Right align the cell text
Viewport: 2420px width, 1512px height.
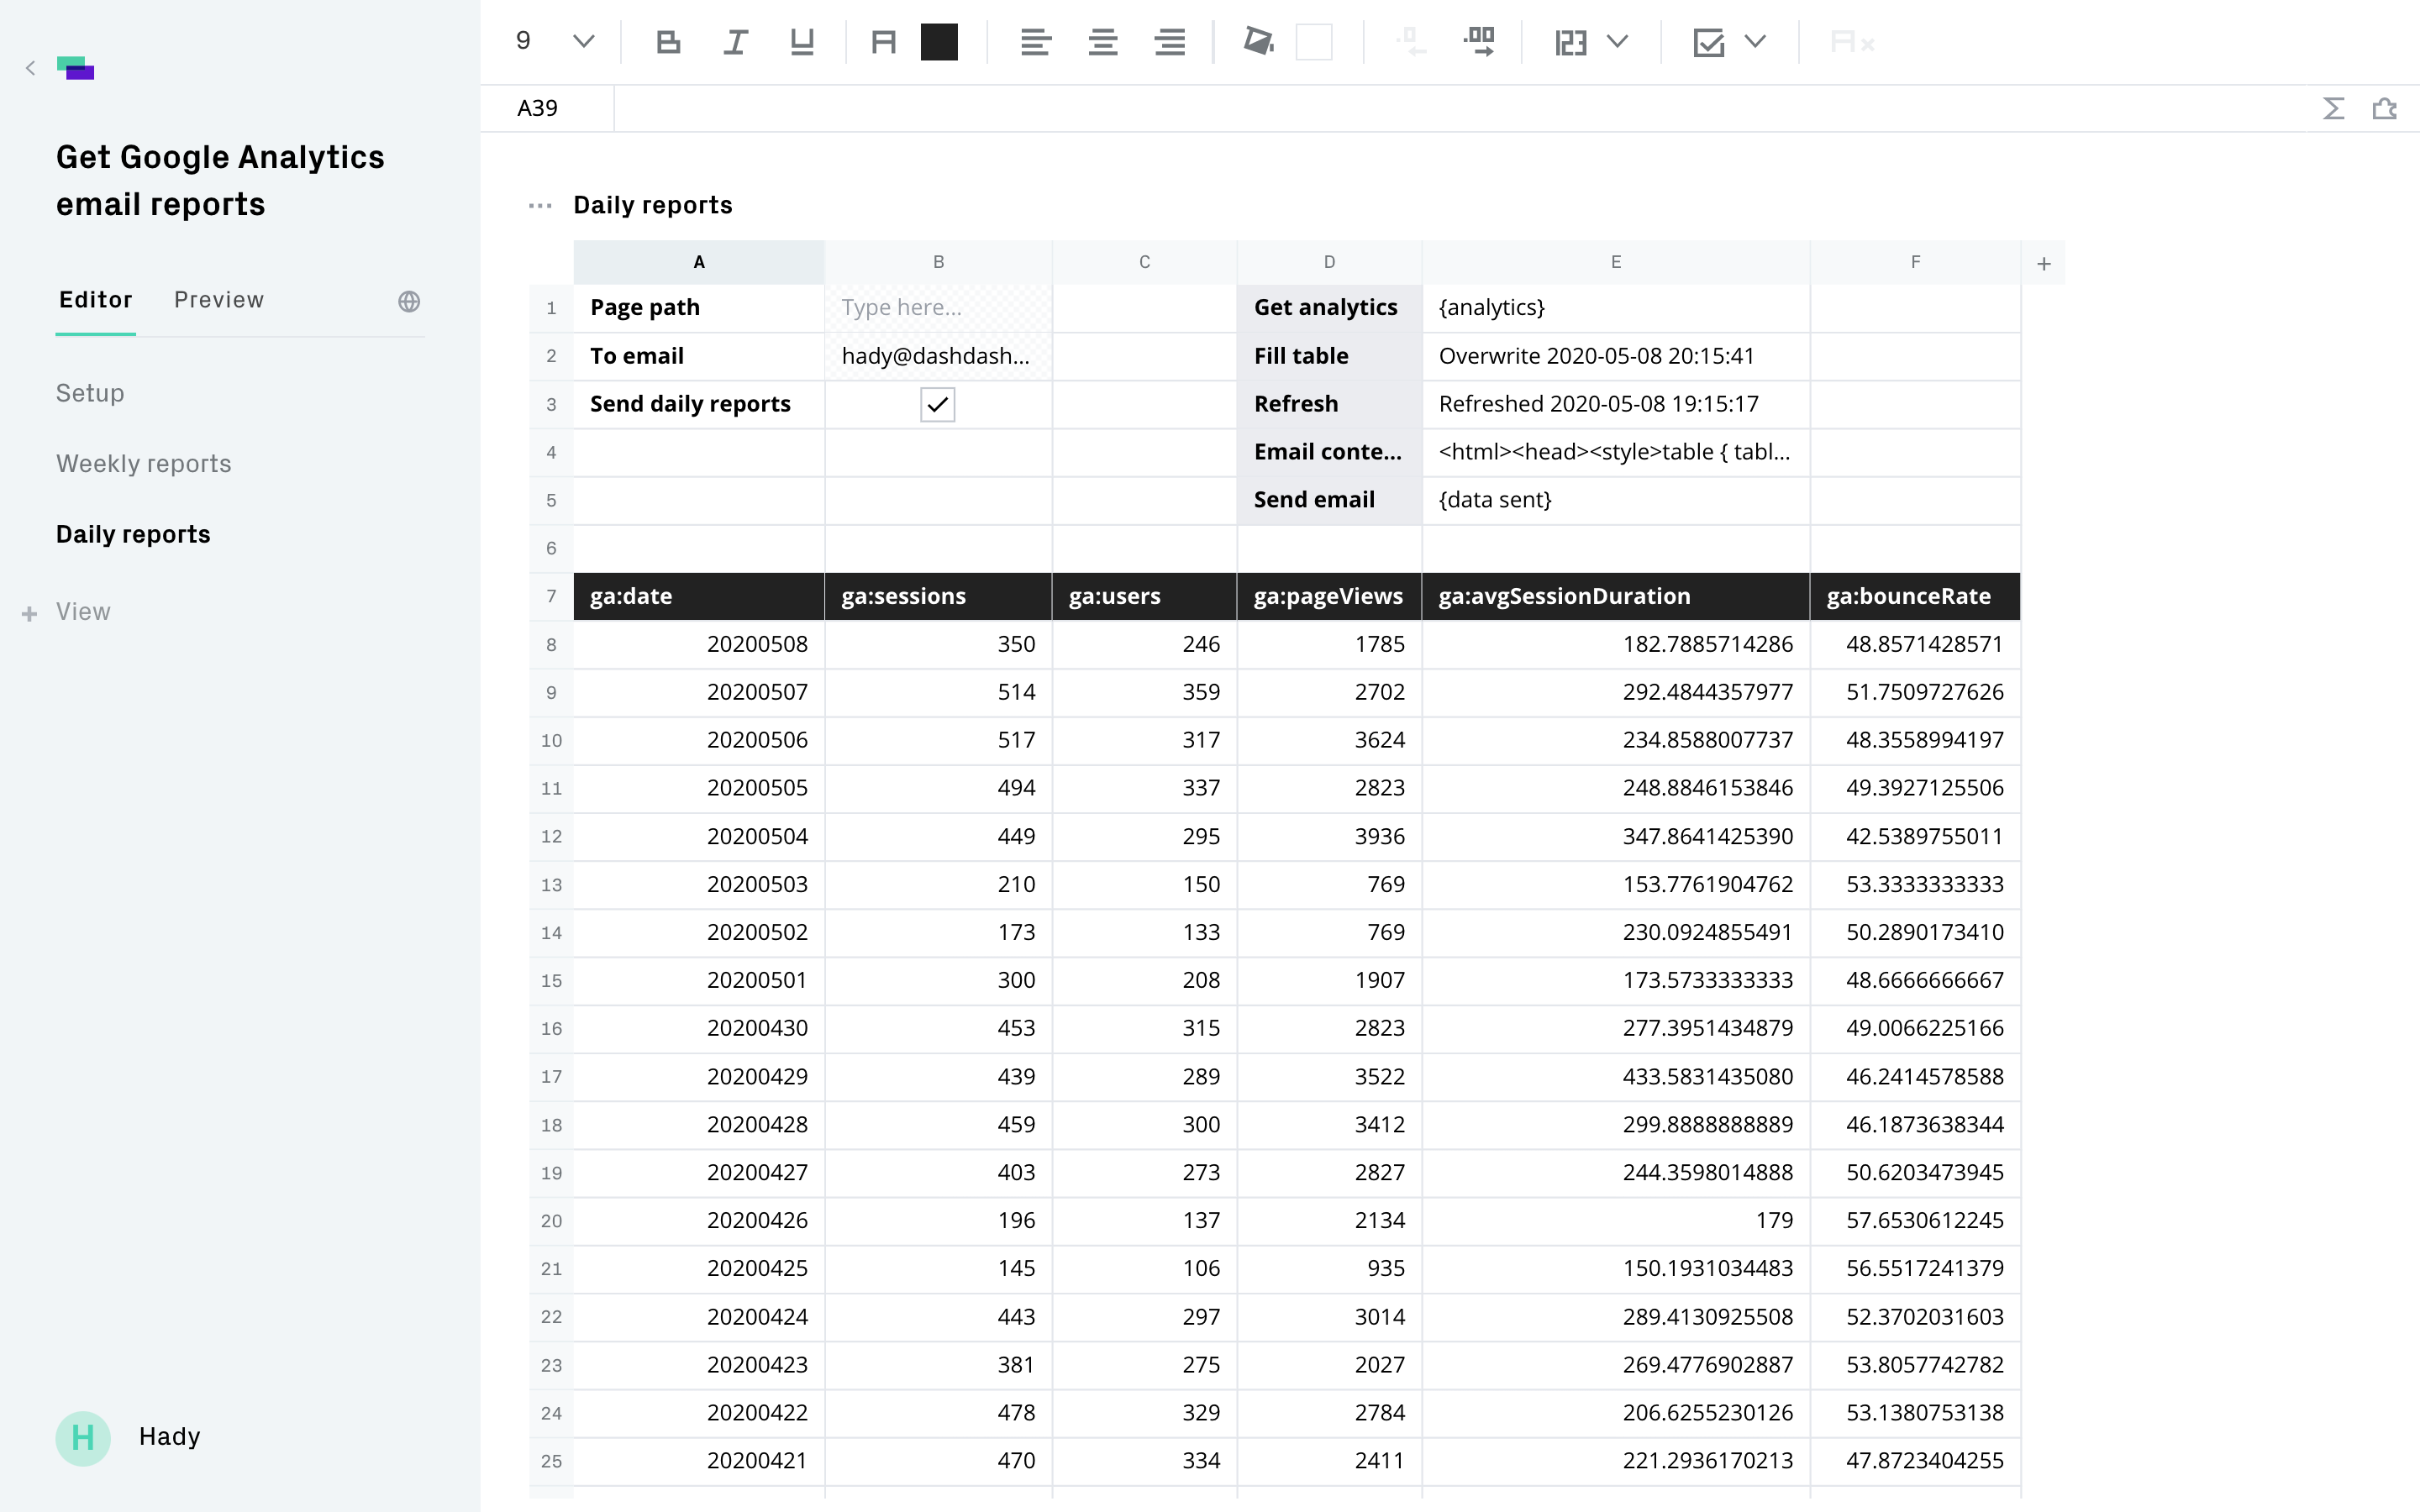[x=1170, y=42]
